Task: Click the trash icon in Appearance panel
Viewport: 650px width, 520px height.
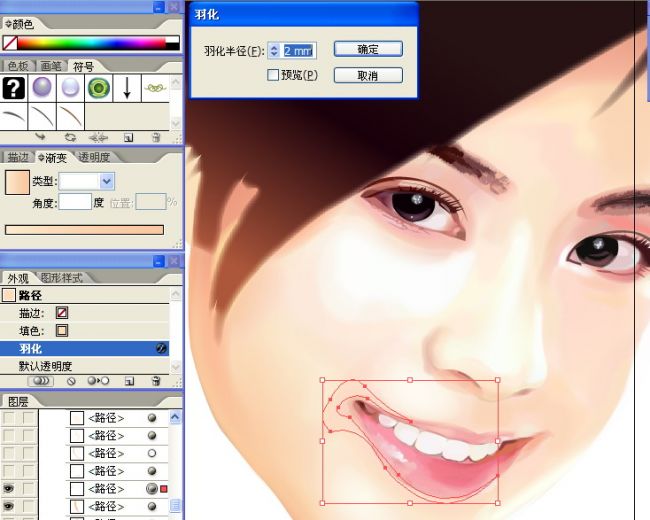Action: pos(156,381)
